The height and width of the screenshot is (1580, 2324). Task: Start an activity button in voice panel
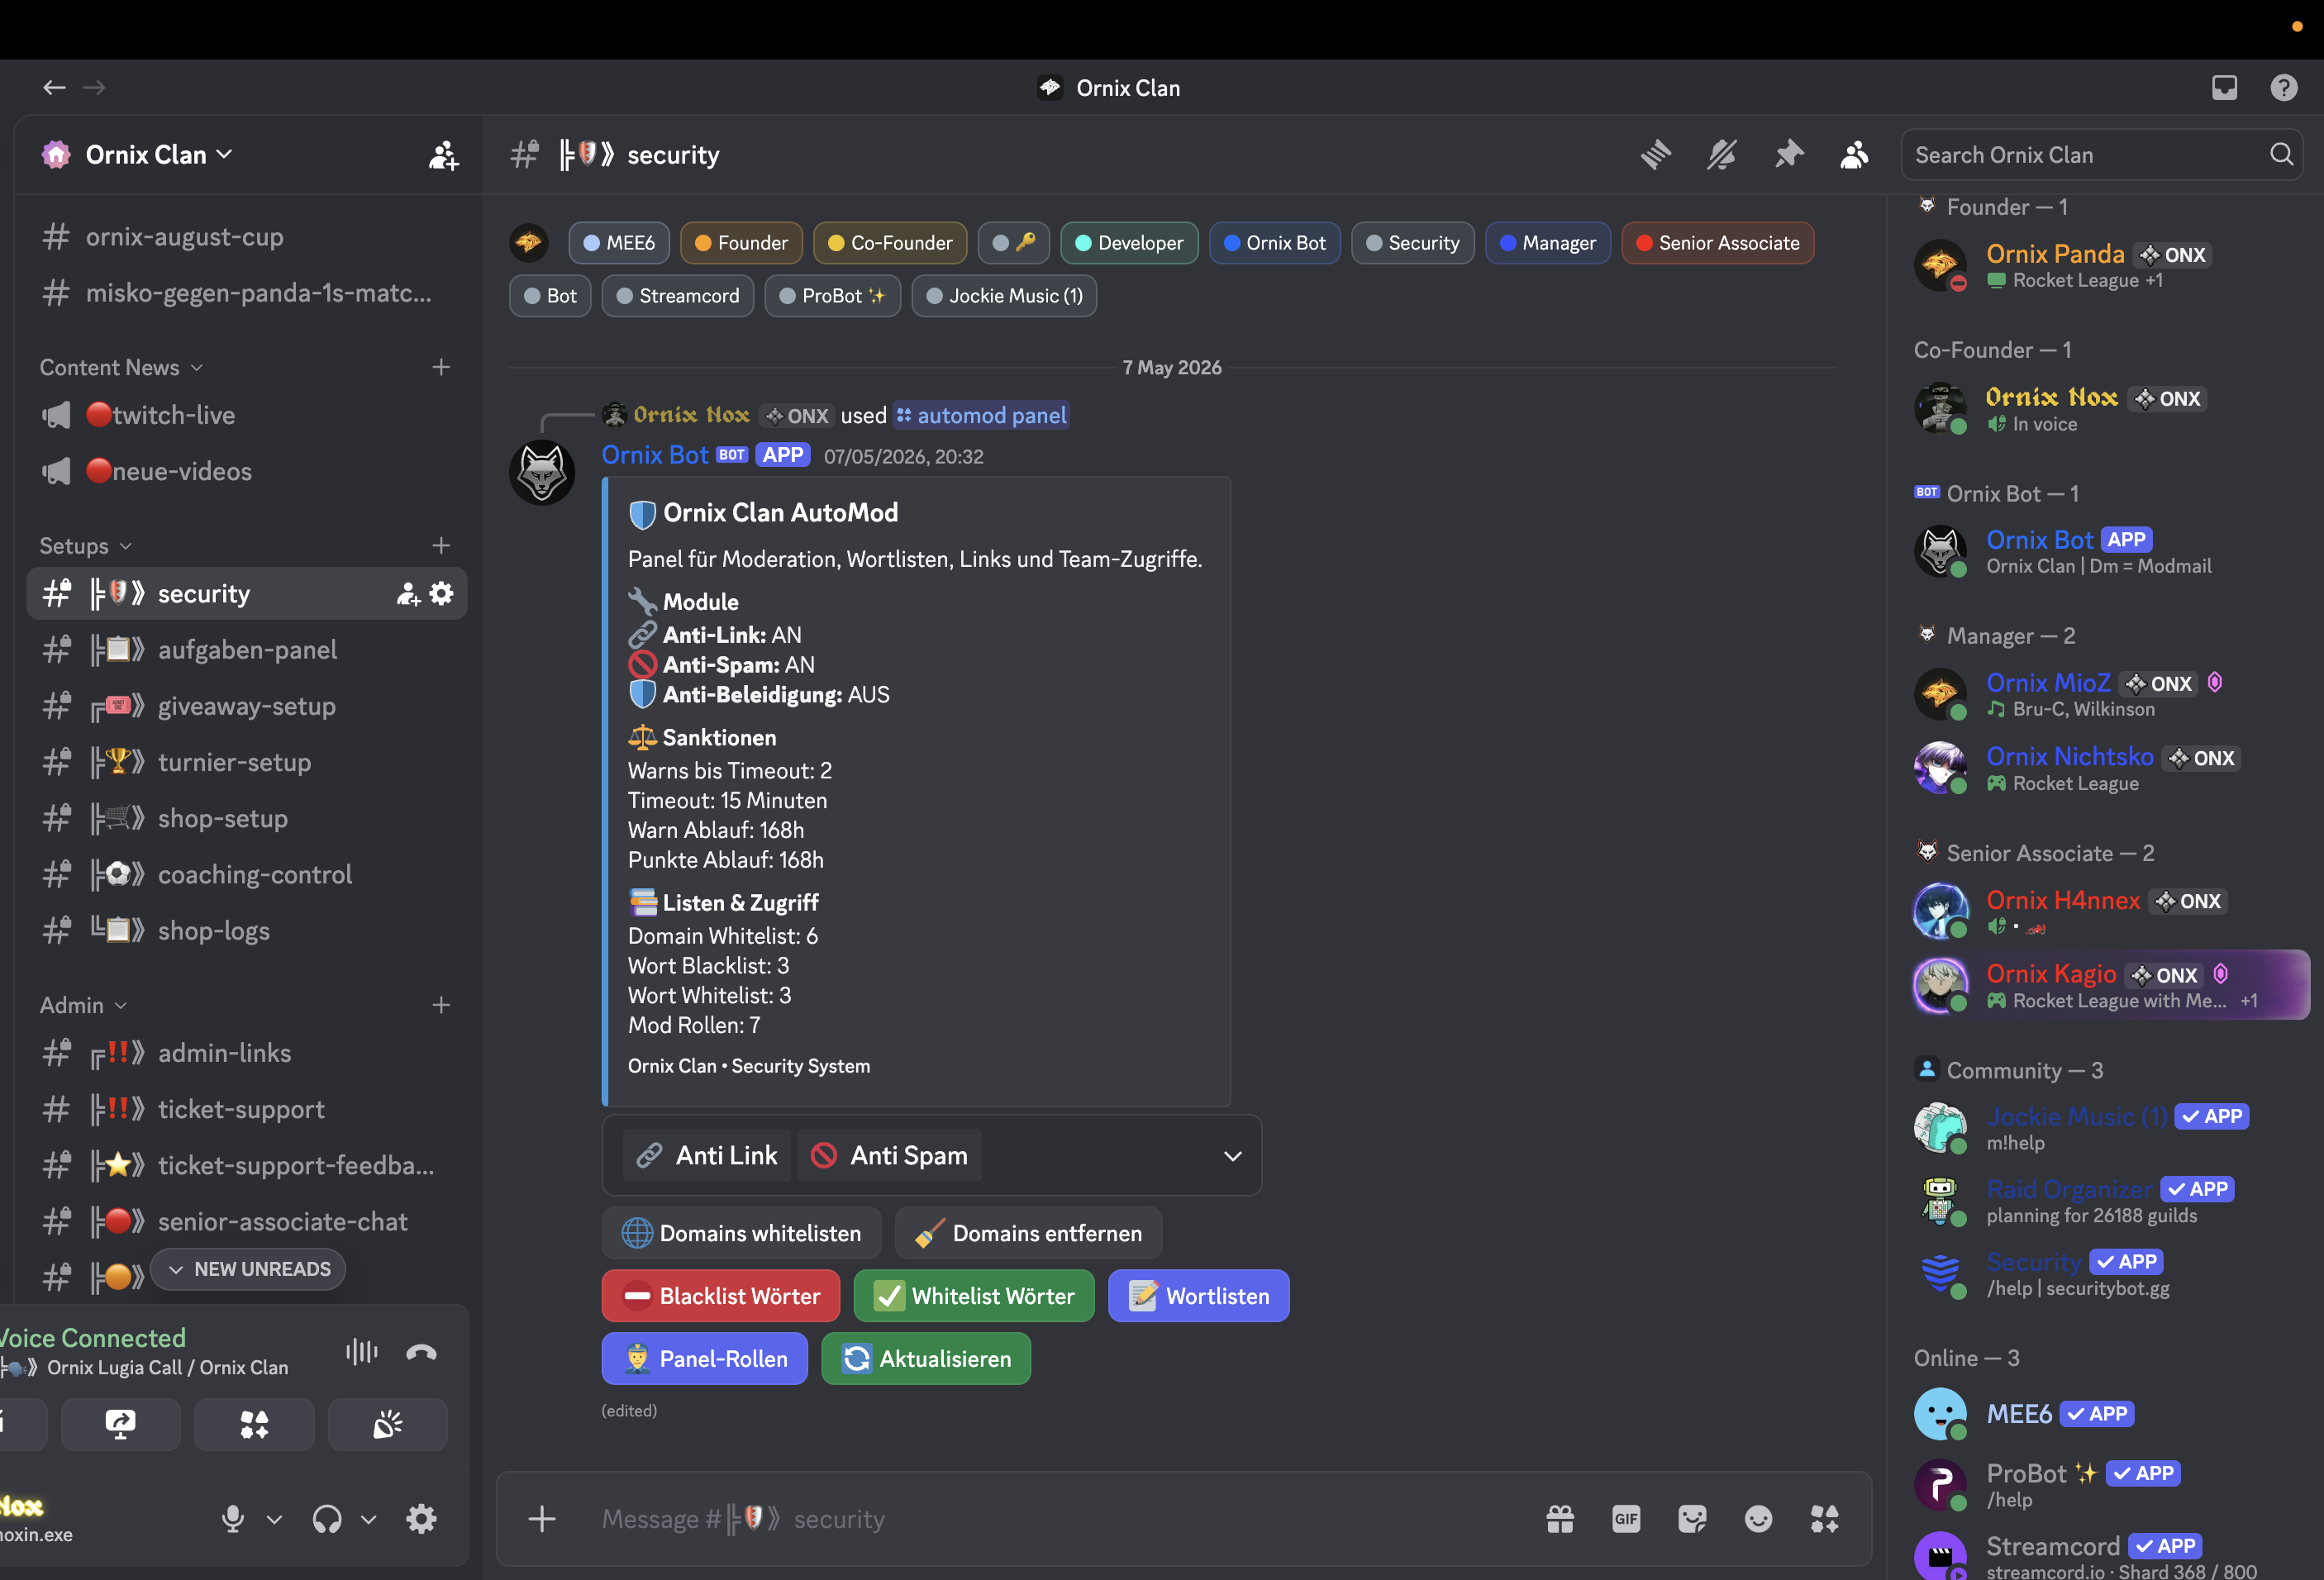pyautogui.click(x=254, y=1425)
